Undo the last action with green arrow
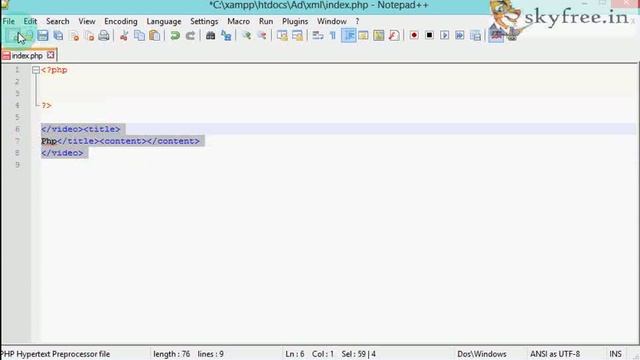The image size is (640, 360). [175, 36]
